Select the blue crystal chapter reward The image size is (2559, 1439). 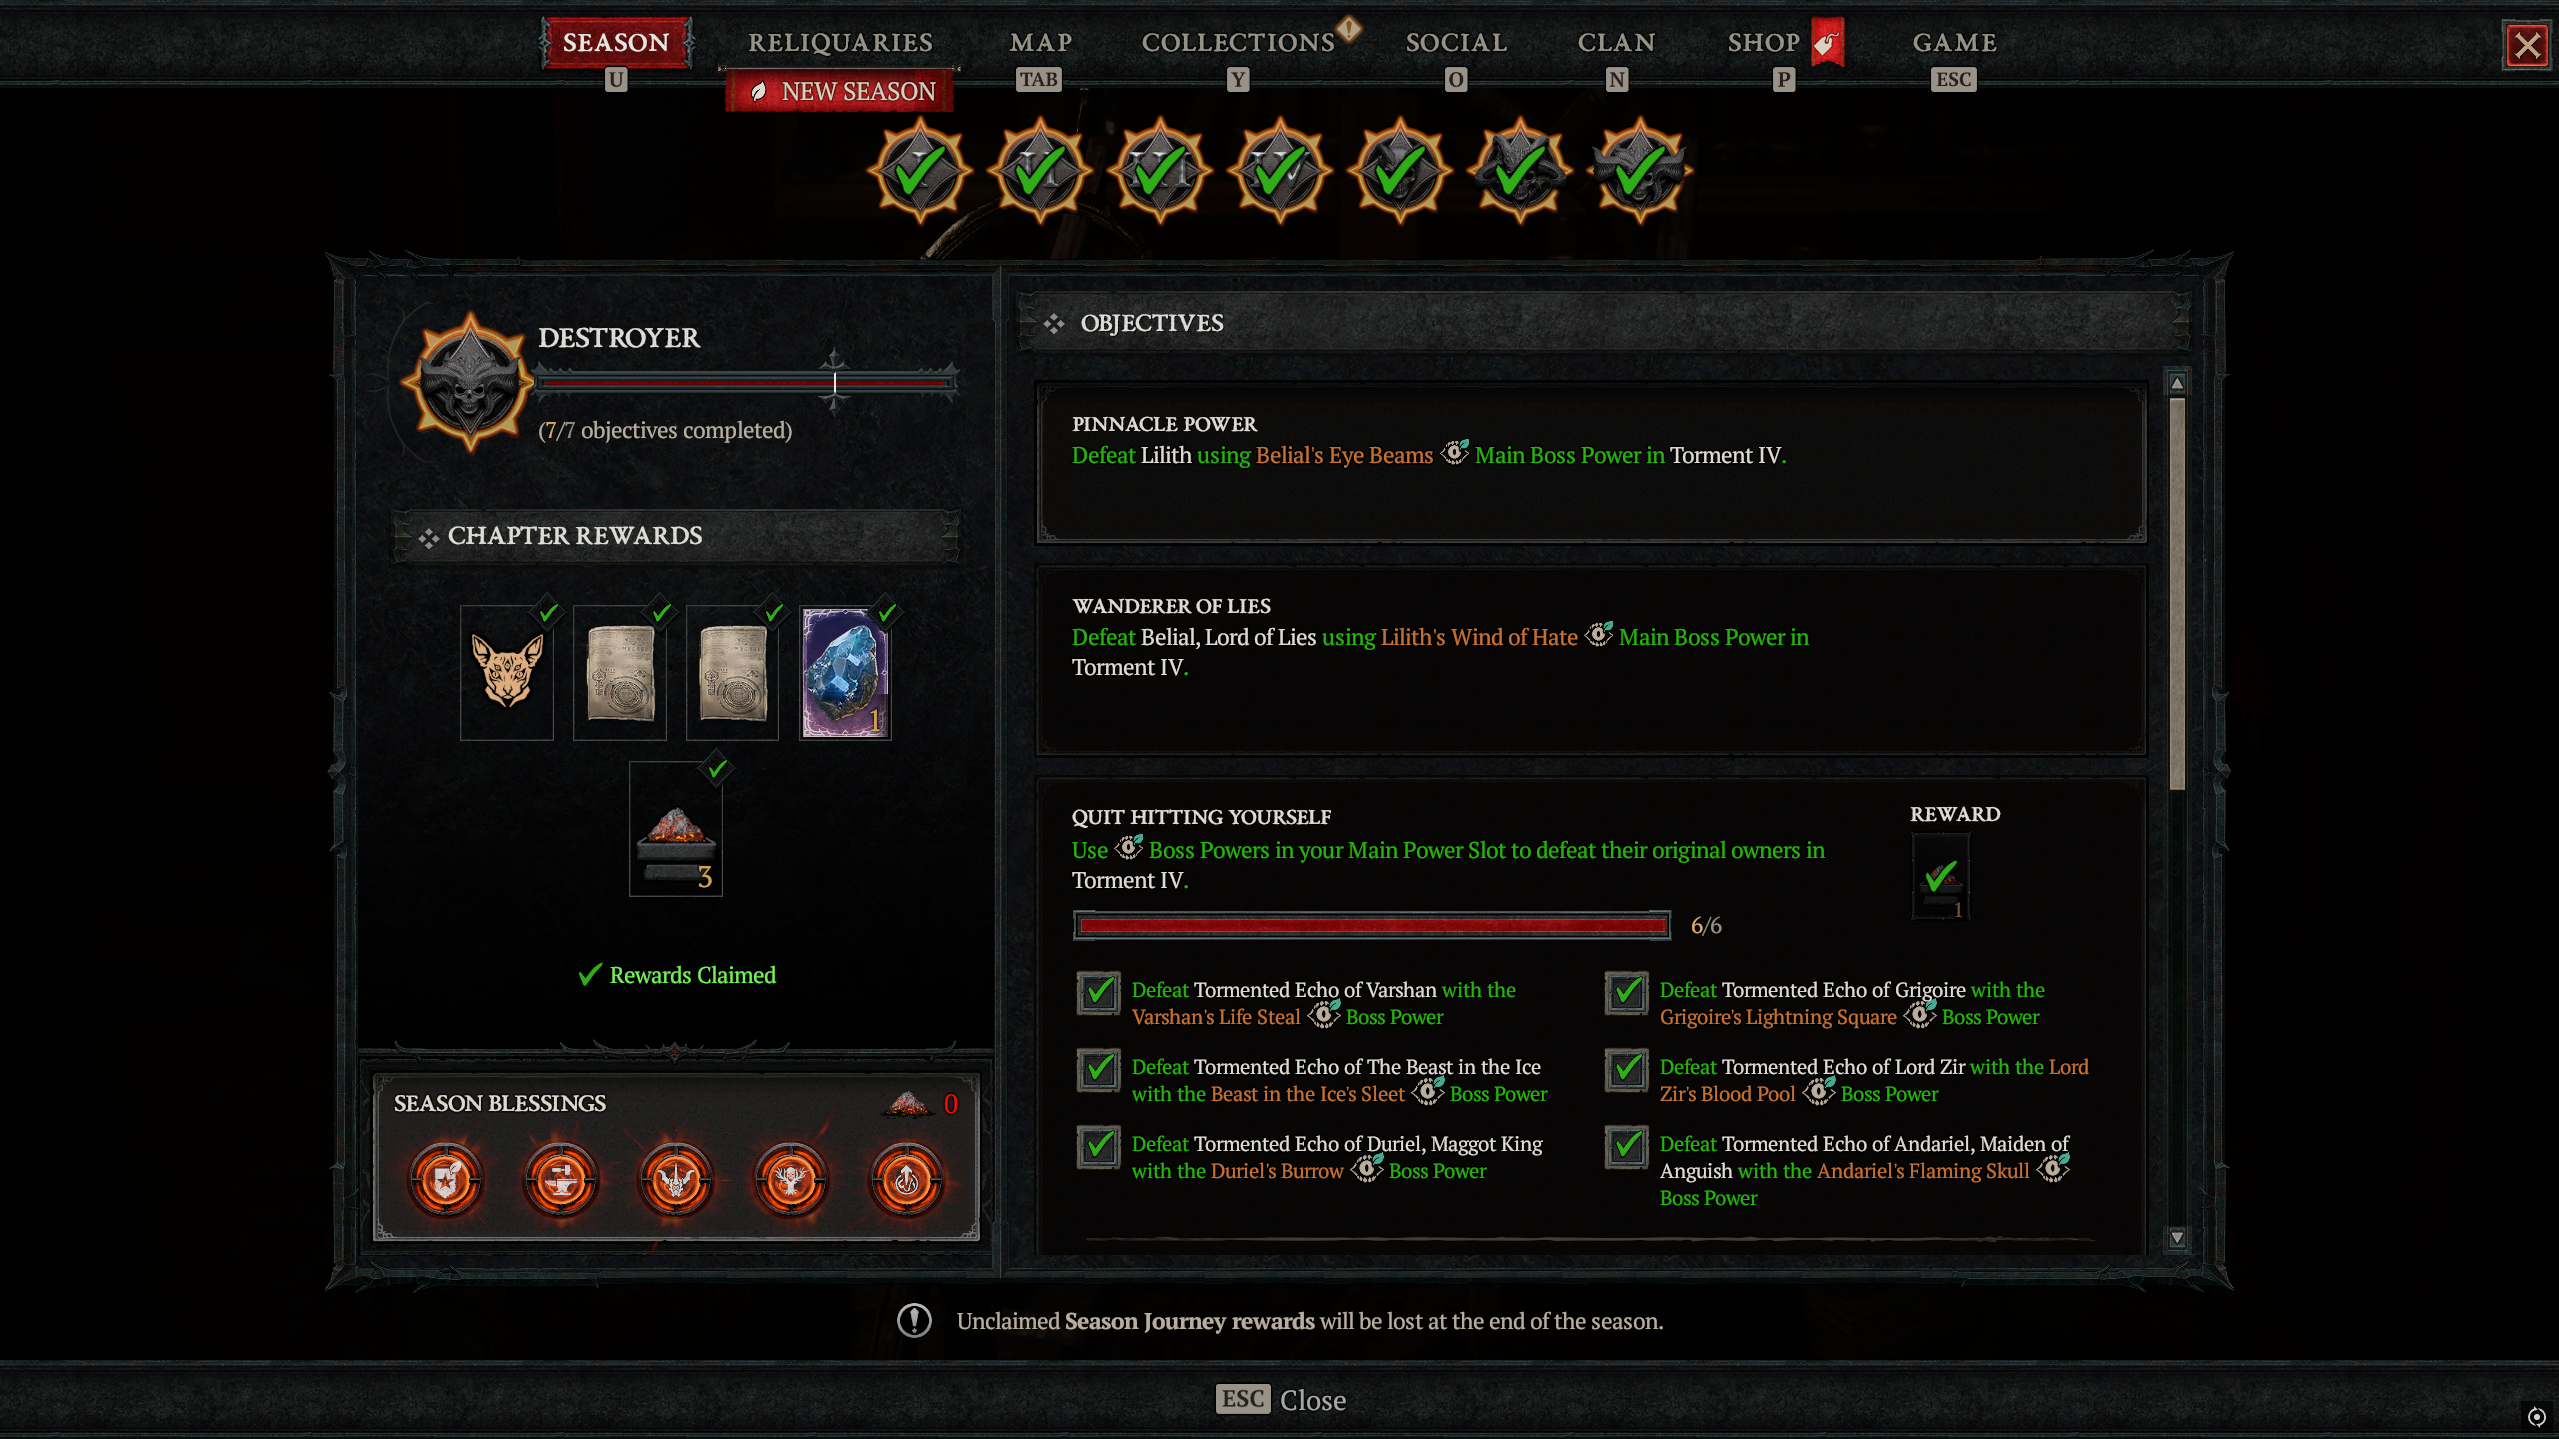click(845, 673)
